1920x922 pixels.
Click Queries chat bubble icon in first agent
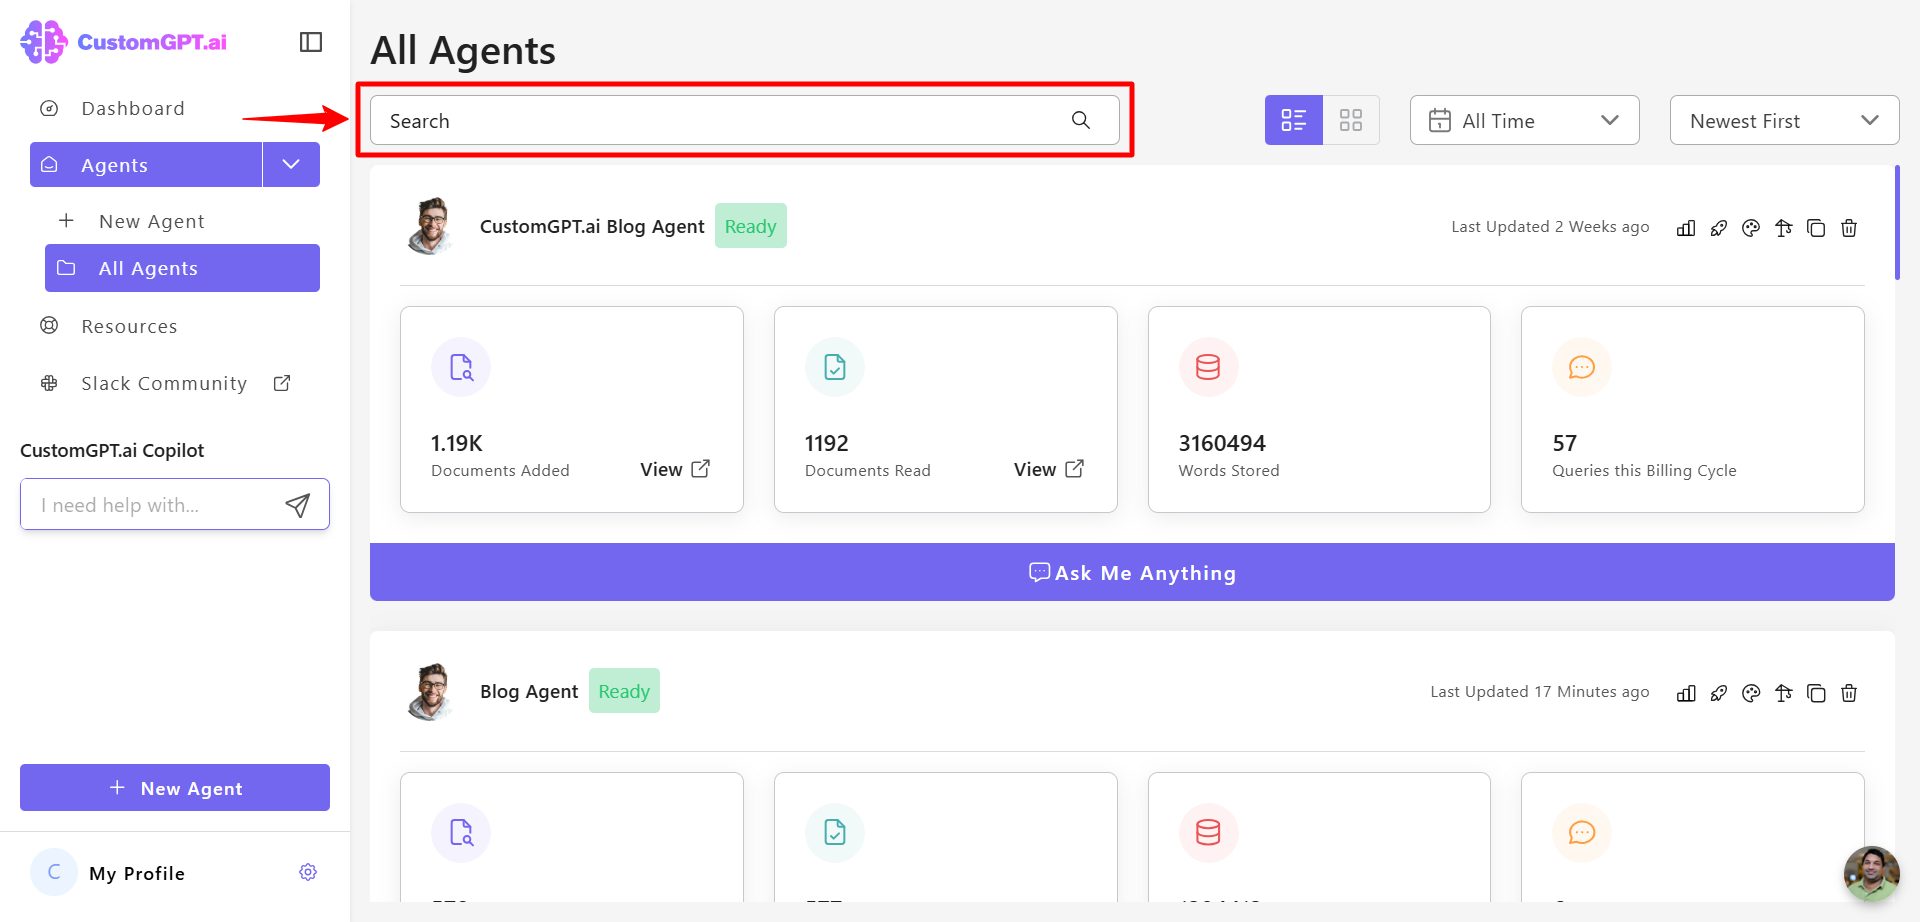[1582, 367]
